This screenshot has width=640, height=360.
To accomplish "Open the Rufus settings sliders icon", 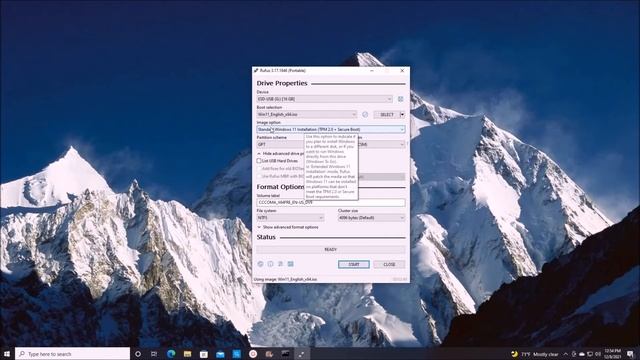I will click(x=280, y=264).
